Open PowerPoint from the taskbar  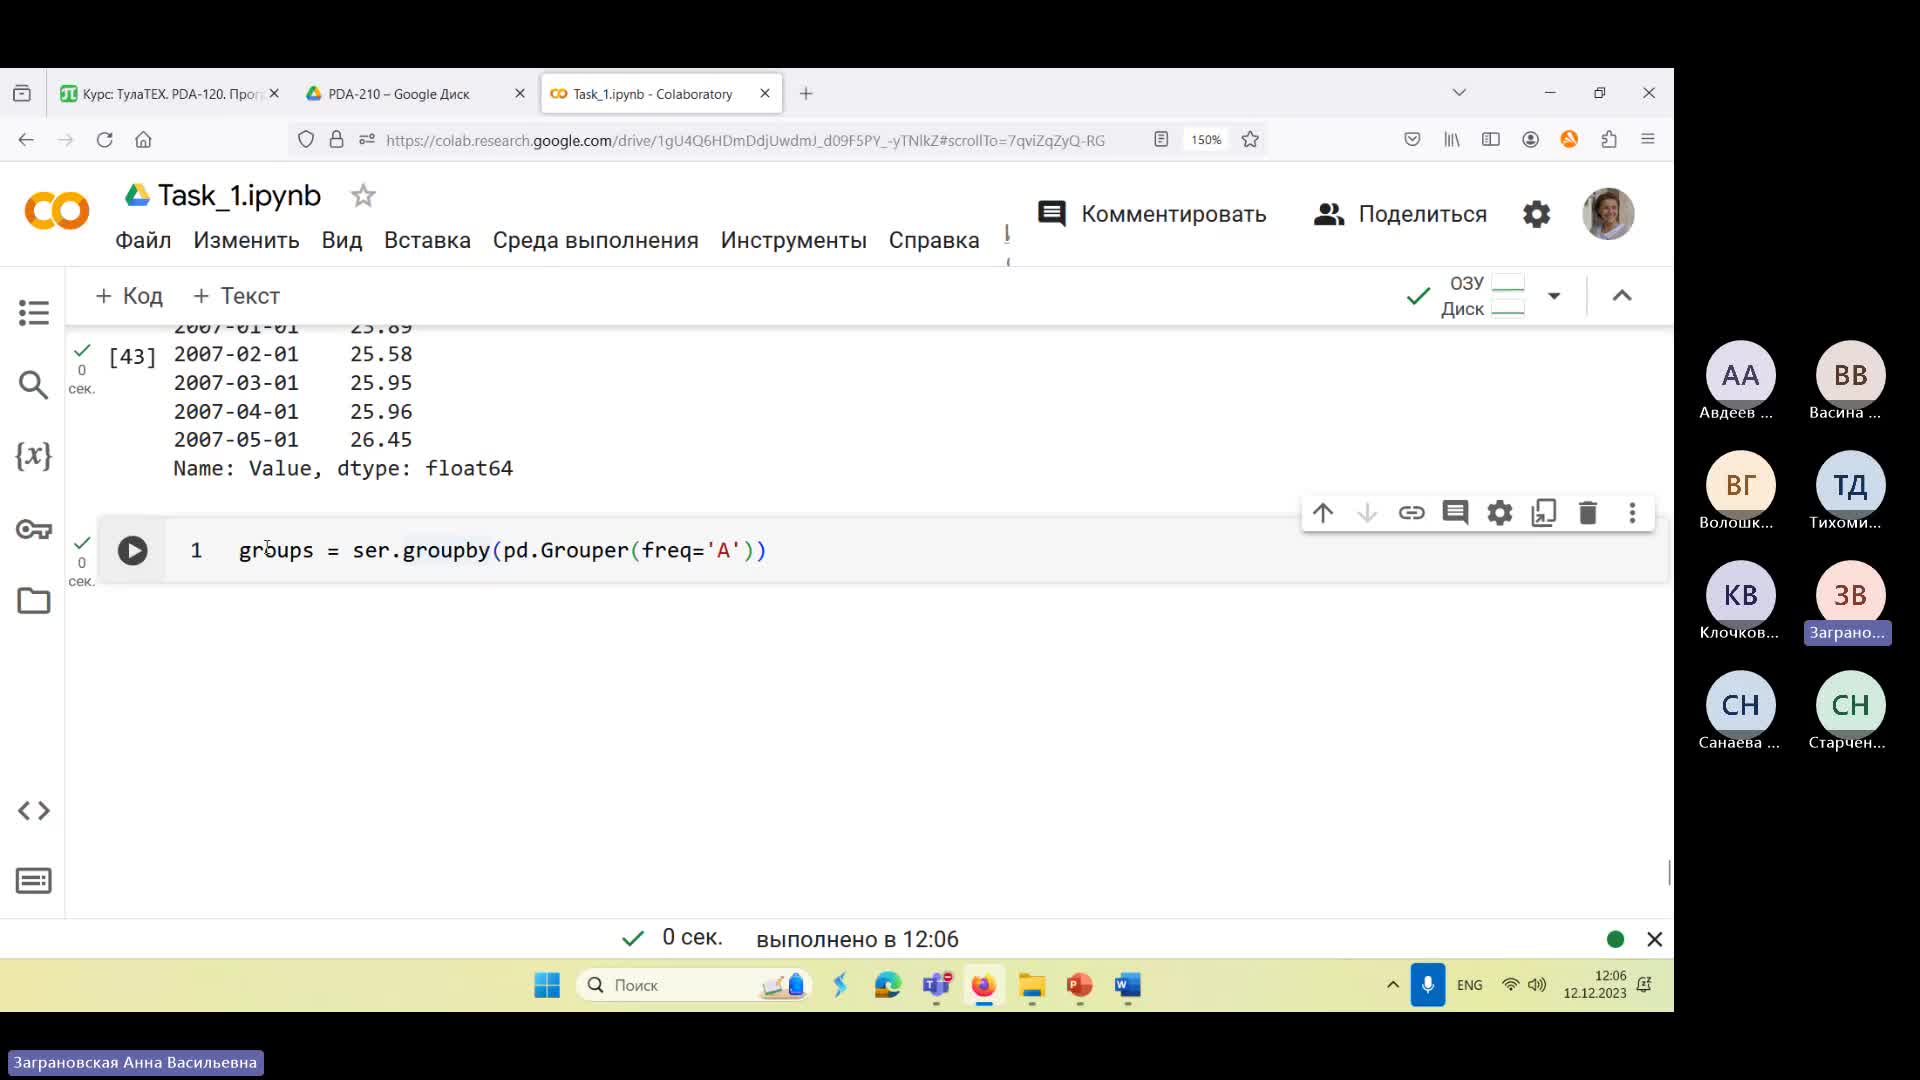point(1080,986)
